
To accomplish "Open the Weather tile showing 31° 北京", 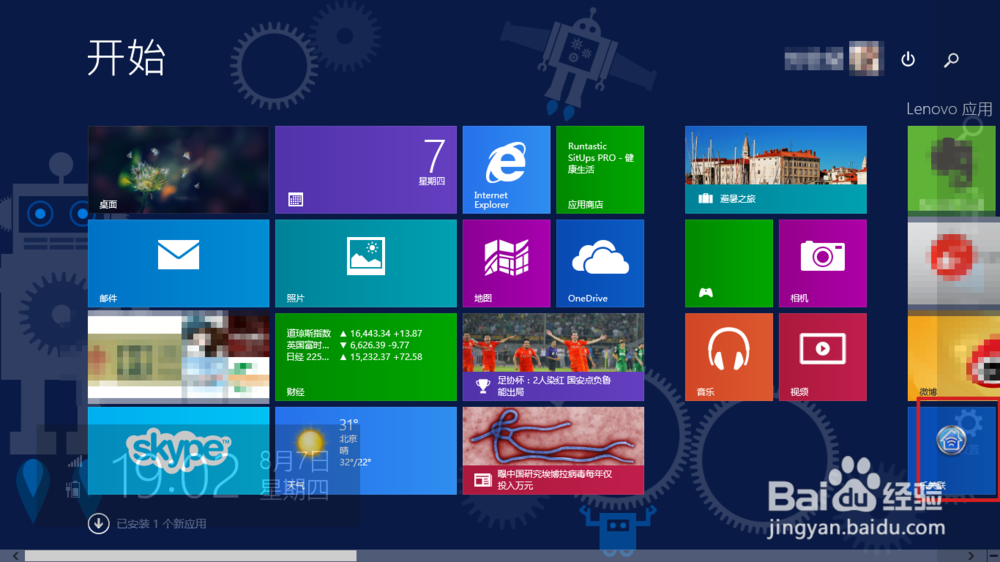I will click(365, 451).
